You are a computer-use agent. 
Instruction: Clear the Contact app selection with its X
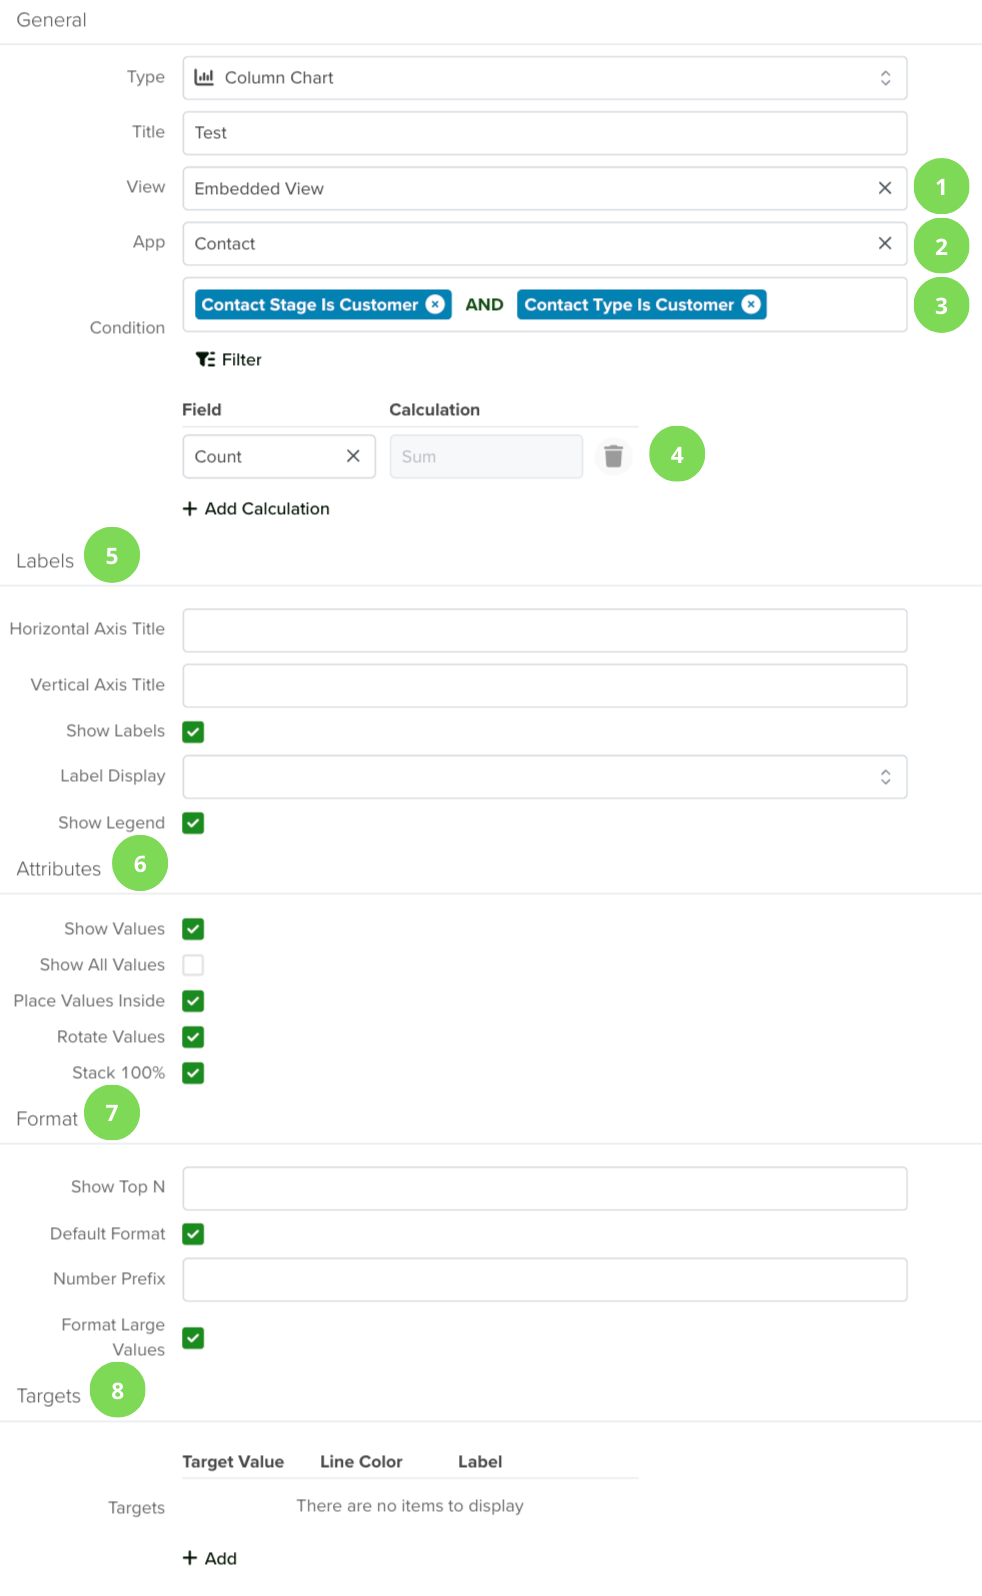point(884,243)
